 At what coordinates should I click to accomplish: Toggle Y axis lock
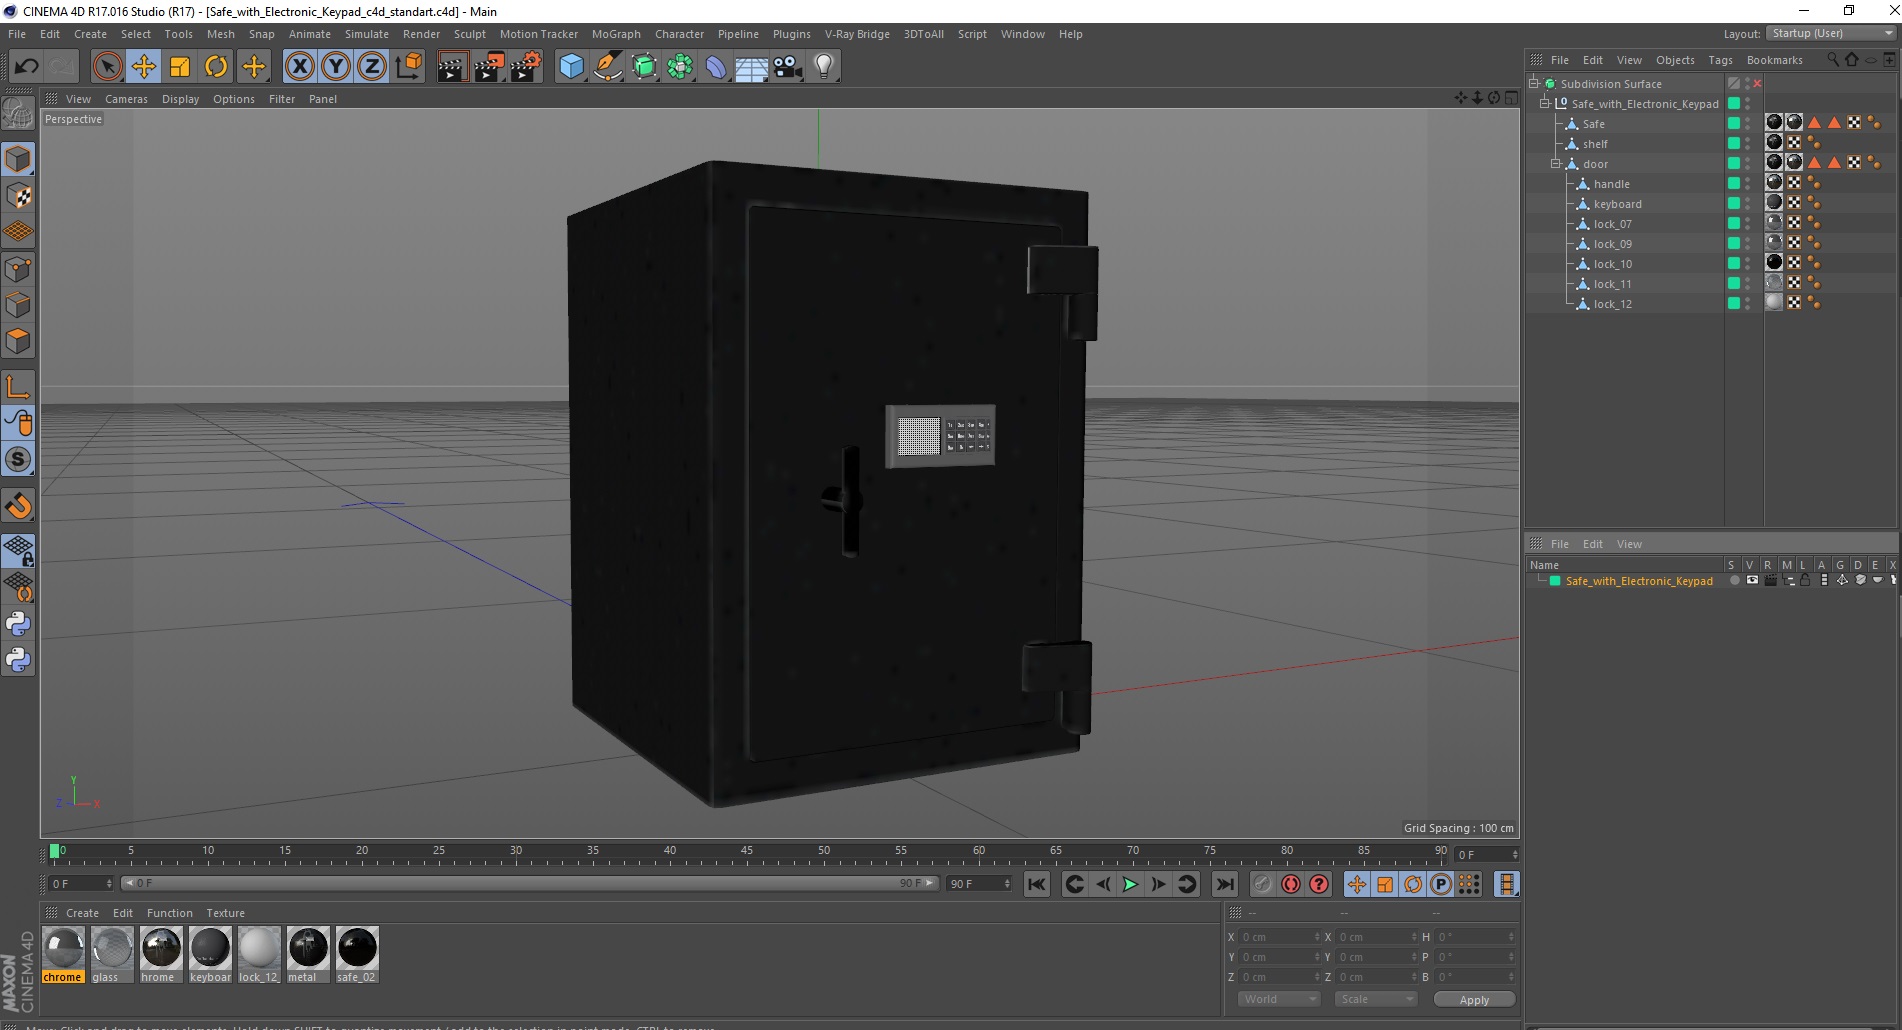point(336,67)
